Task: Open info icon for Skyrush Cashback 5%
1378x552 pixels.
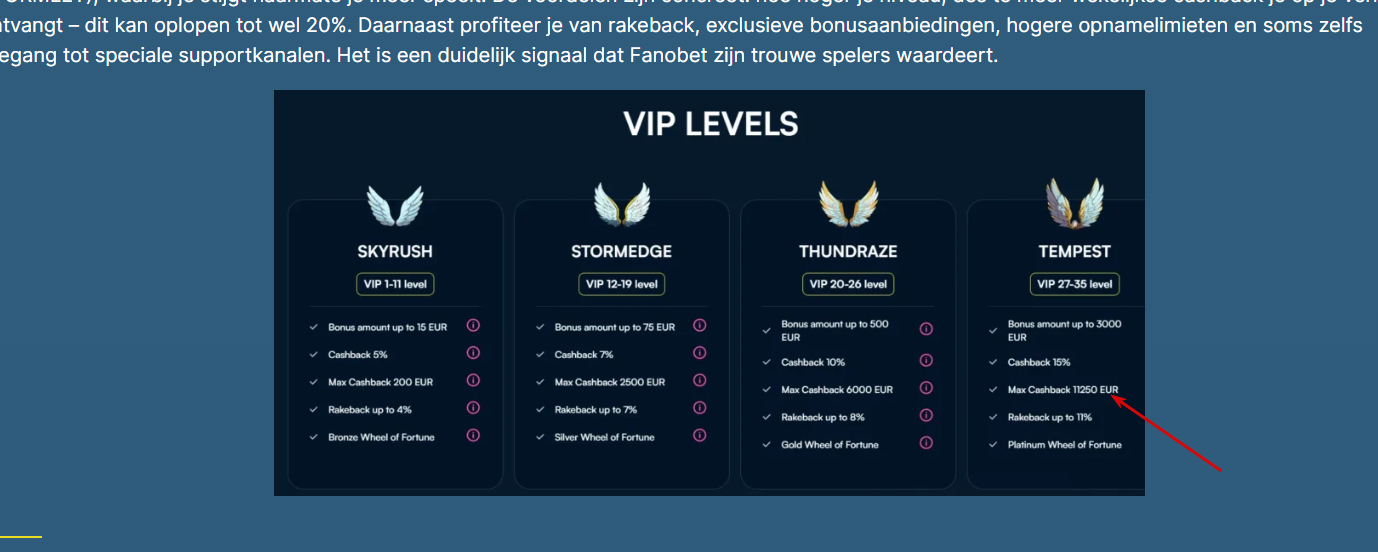Action: (x=473, y=353)
